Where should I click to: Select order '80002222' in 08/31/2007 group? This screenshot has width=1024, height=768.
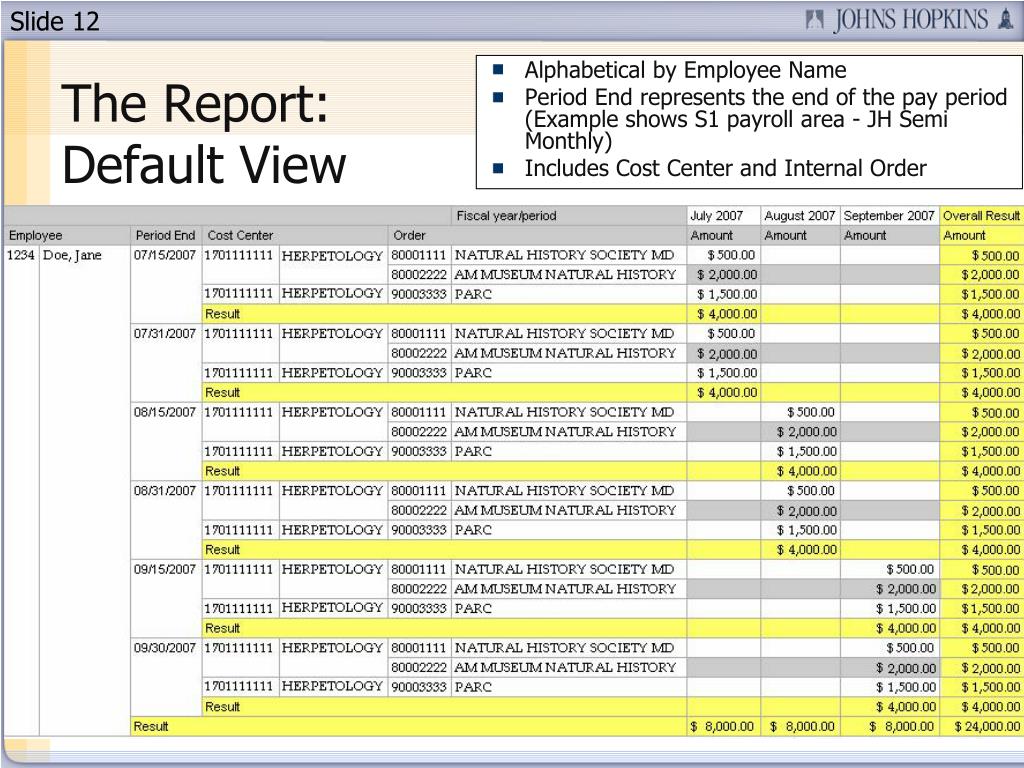pyautogui.click(x=419, y=510)
